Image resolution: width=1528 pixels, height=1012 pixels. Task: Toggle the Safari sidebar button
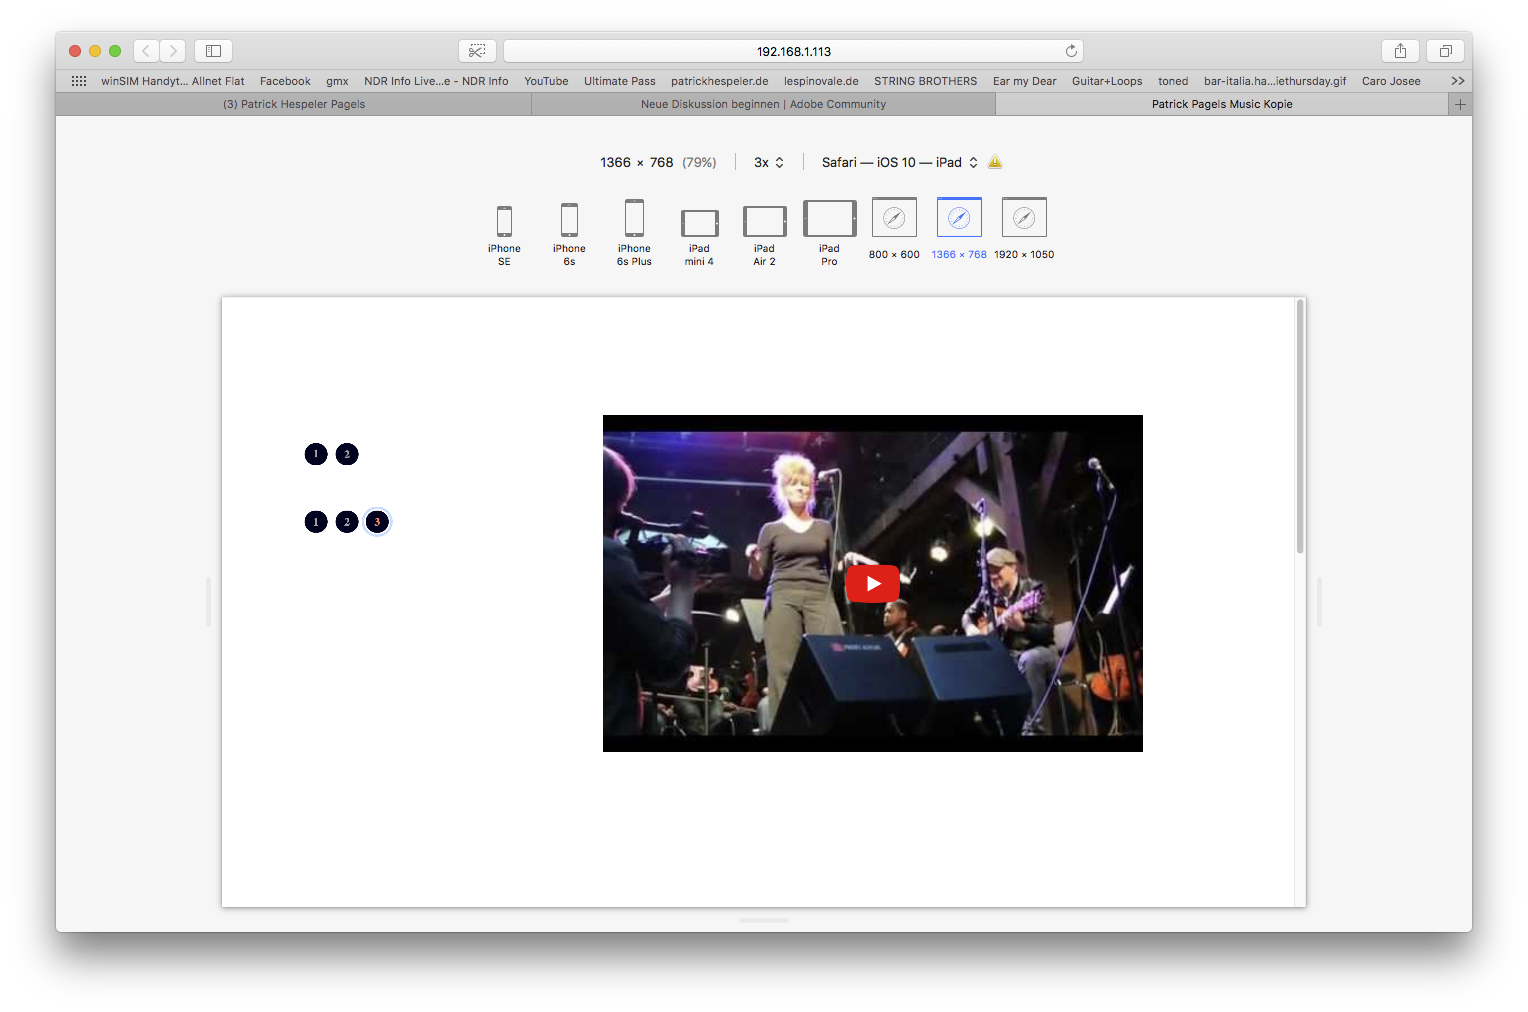pos(213,51)
